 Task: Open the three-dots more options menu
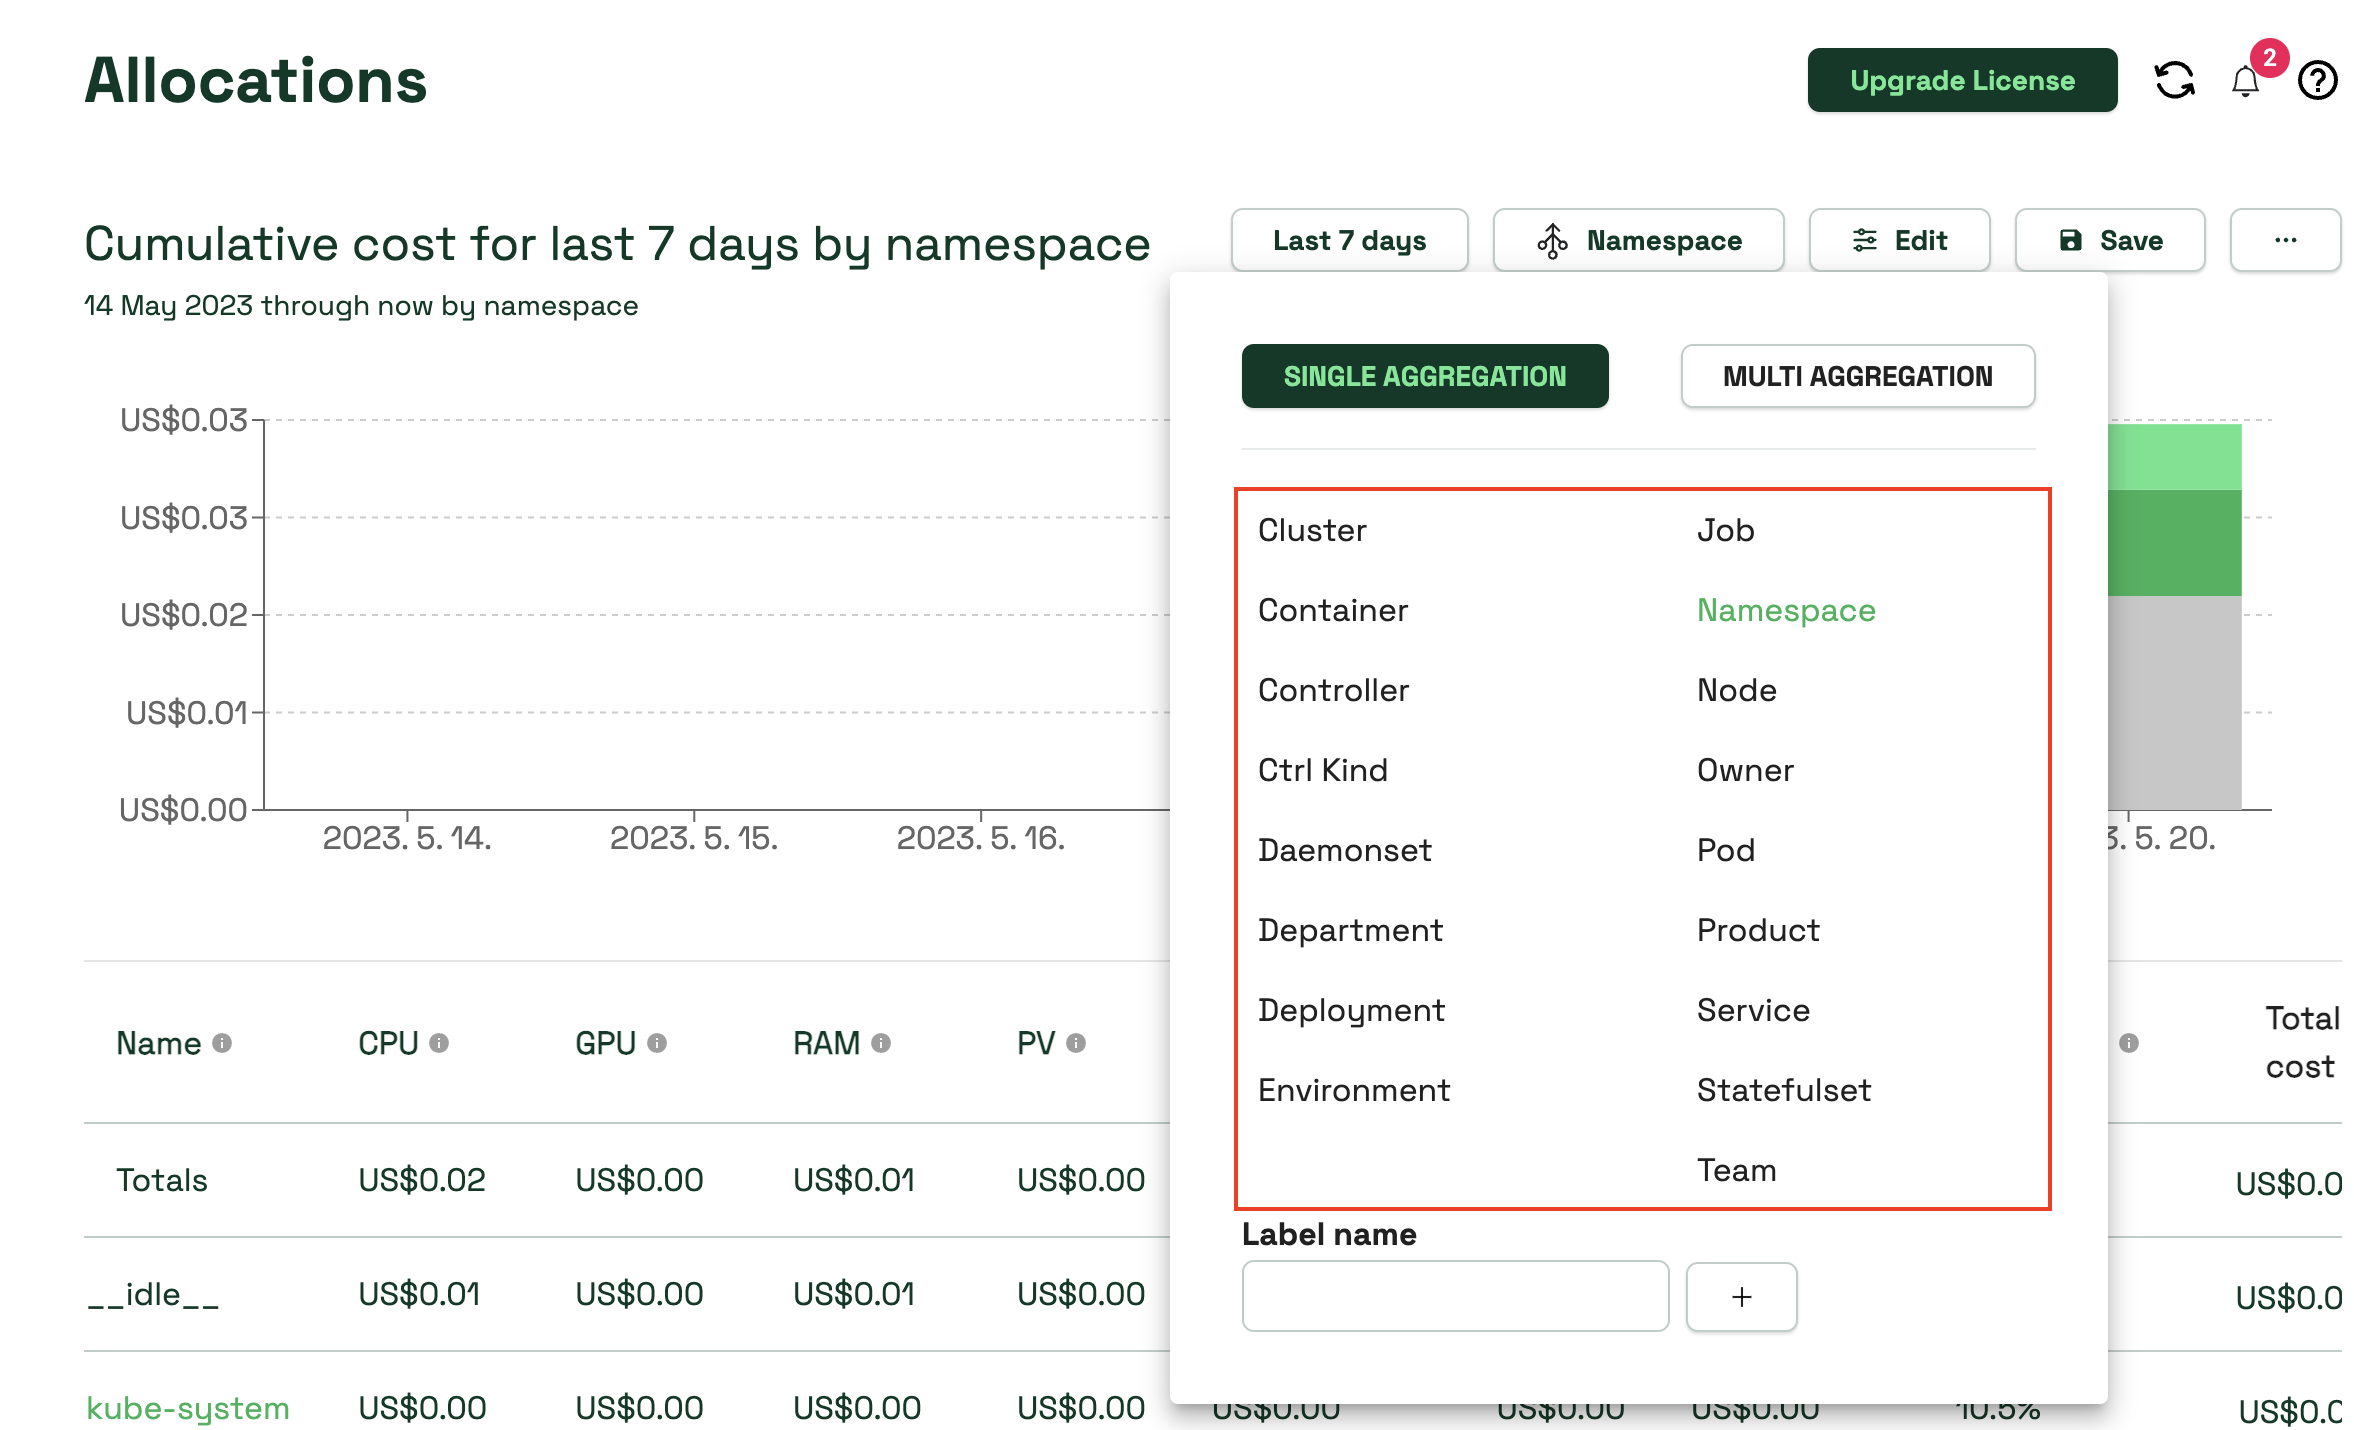(2285, 240)
